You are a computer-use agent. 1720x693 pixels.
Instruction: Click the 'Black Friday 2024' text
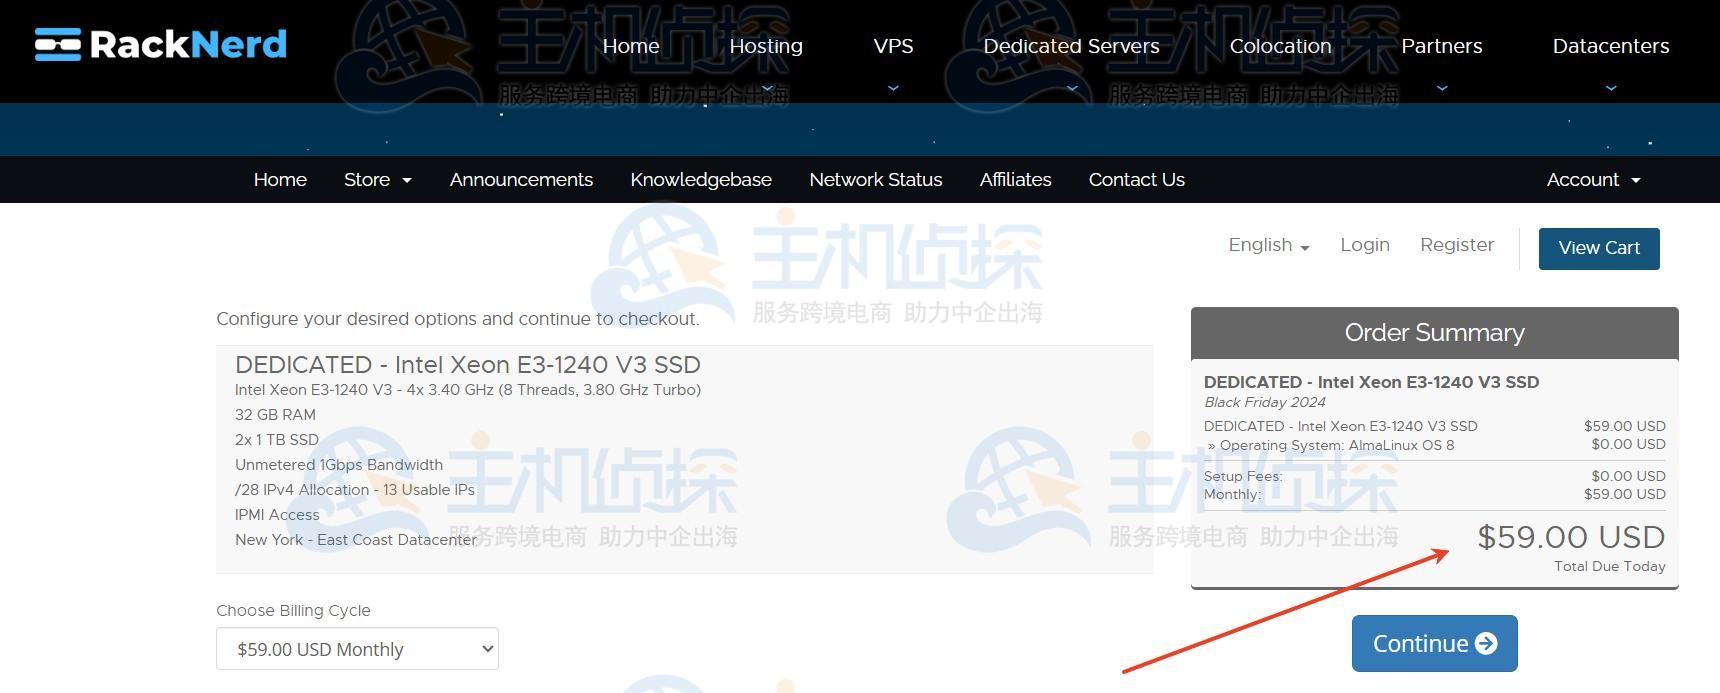coord(1264,402)
